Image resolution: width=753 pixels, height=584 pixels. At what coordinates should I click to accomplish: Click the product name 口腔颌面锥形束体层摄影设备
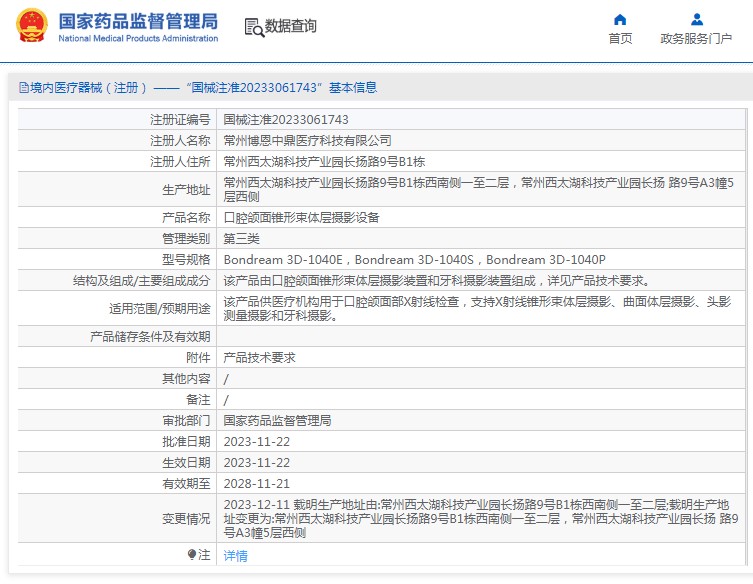[x=301, y=217]
